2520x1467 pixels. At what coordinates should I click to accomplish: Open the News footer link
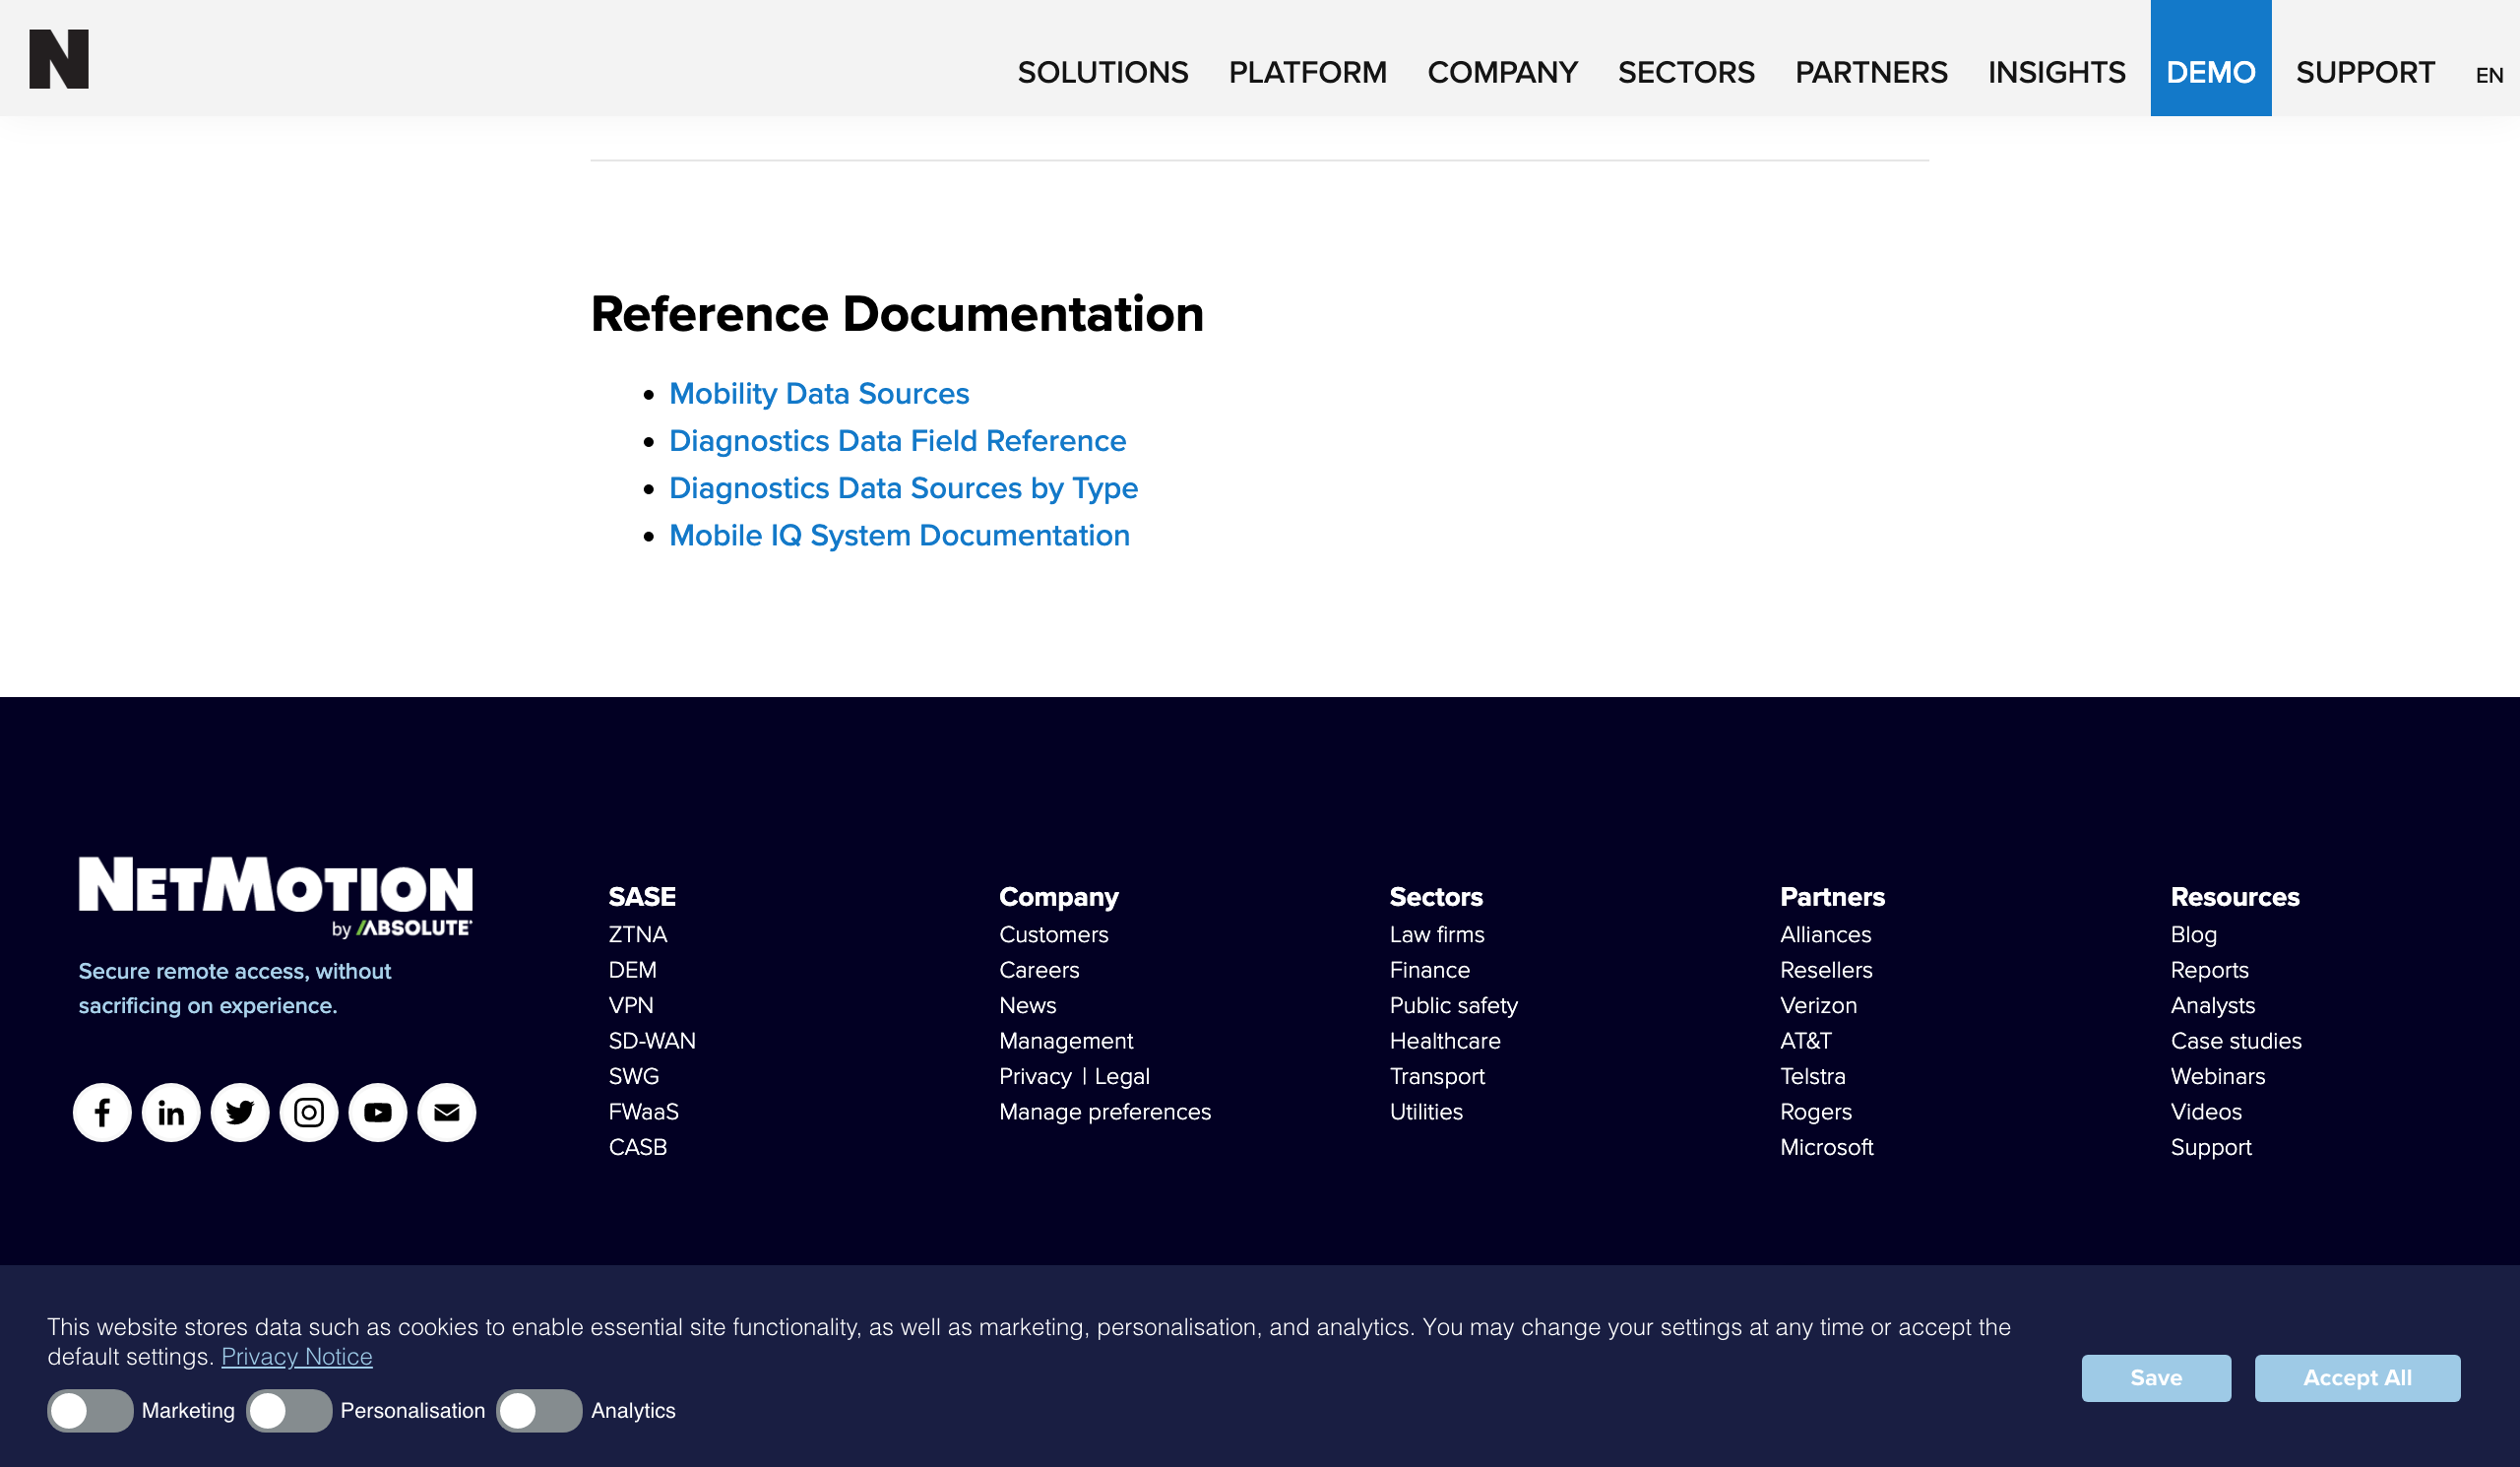click(1028, 1005)
